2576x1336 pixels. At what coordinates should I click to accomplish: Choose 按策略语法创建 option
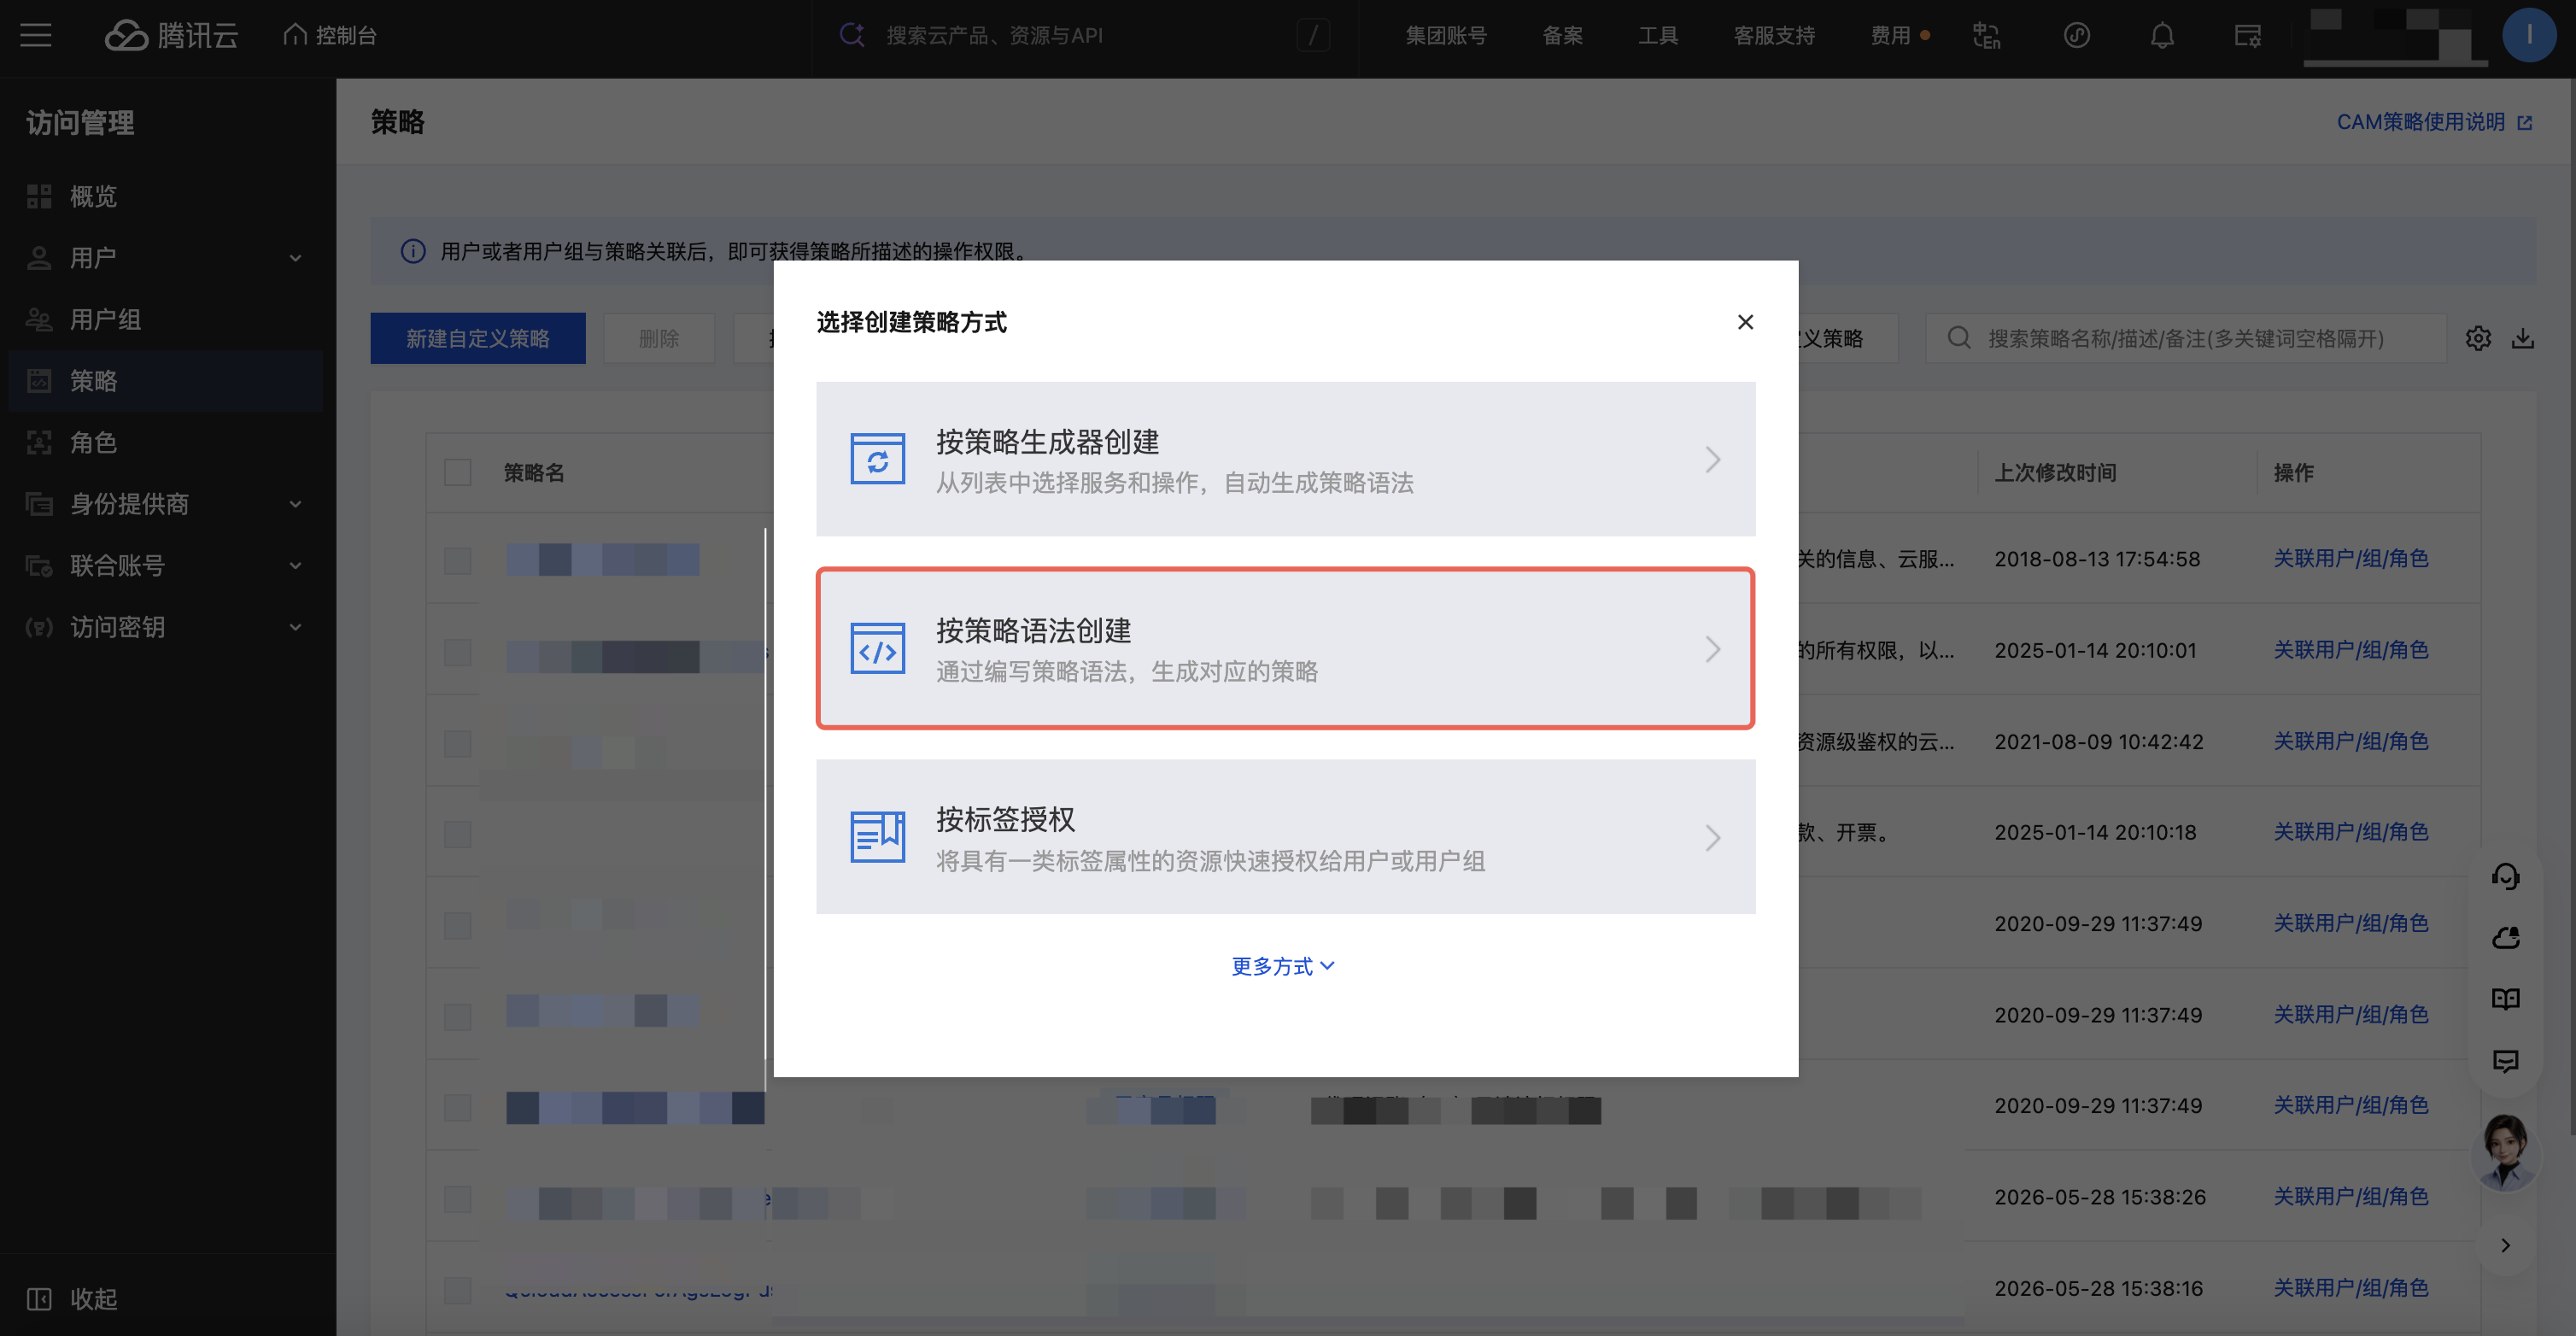[x=1285, y=648]
